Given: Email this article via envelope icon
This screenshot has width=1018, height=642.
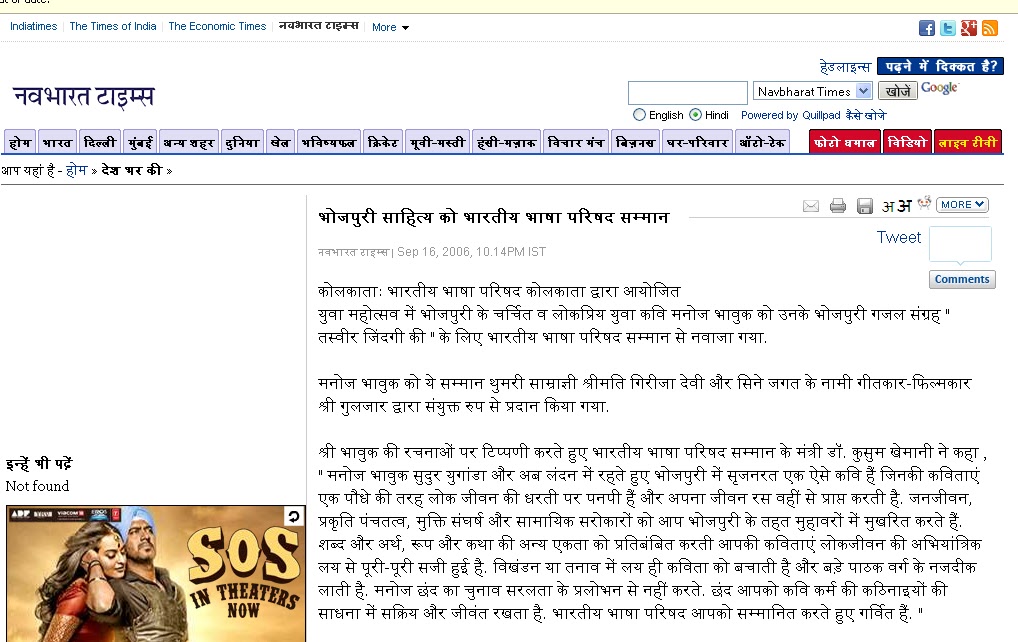Looking at the screenshot, I should (x=811, y=206).
